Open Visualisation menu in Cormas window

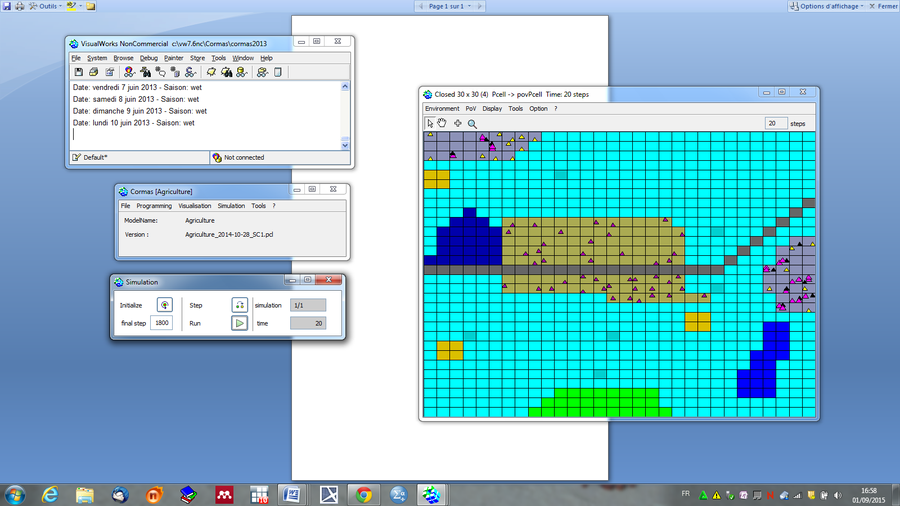(x=195, y=205)
